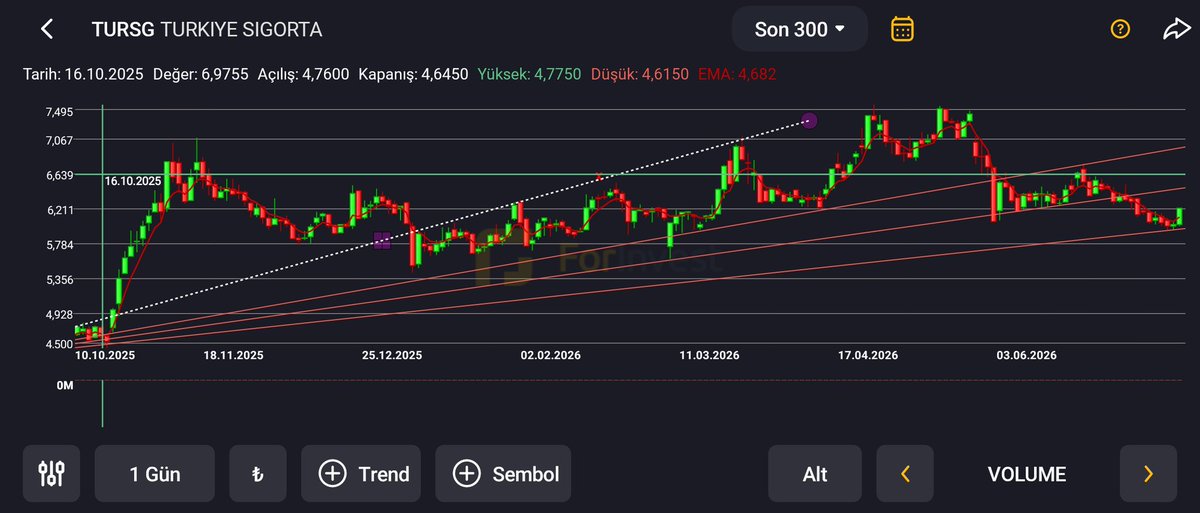Screen dimensions: 1200x513
Task: Add a Sembol to the chart
Action: (504, 474)
